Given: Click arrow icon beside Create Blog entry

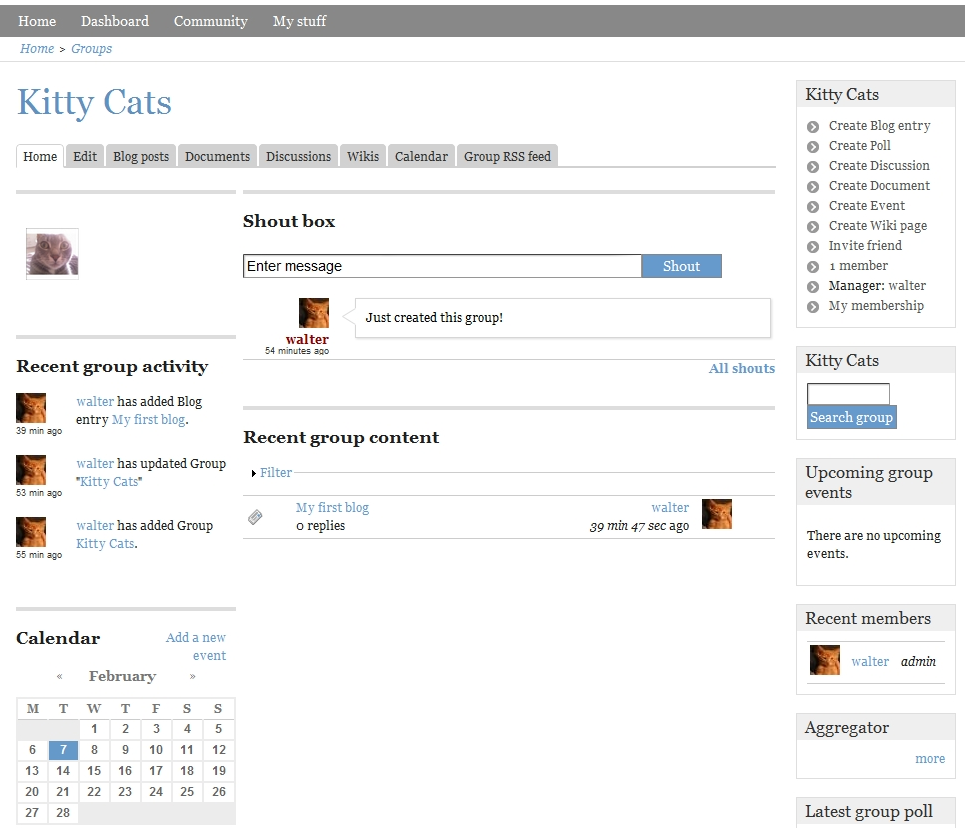Looking at the screenshot, I should pos(813,127).
